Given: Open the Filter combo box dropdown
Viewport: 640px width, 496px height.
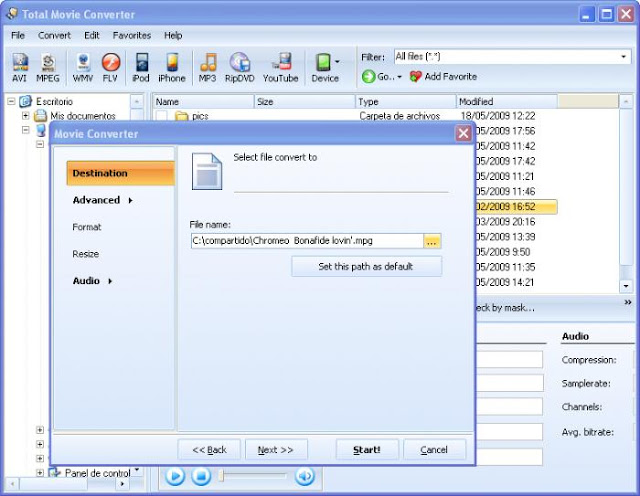Looking at the screenshot, I should click(x=624, y=56).
